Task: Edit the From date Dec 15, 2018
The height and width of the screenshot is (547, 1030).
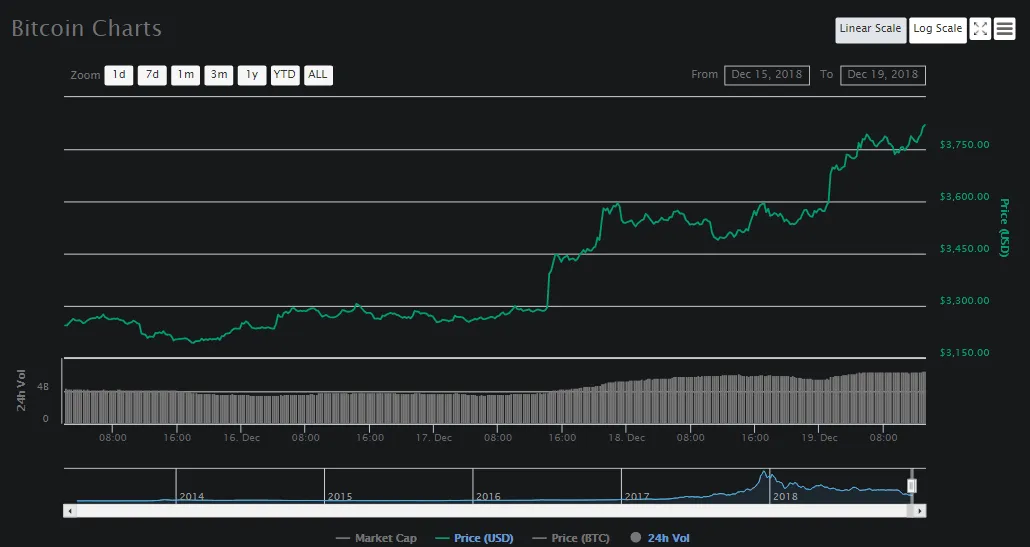Action: pyautogui.click(x=767, y=75)
